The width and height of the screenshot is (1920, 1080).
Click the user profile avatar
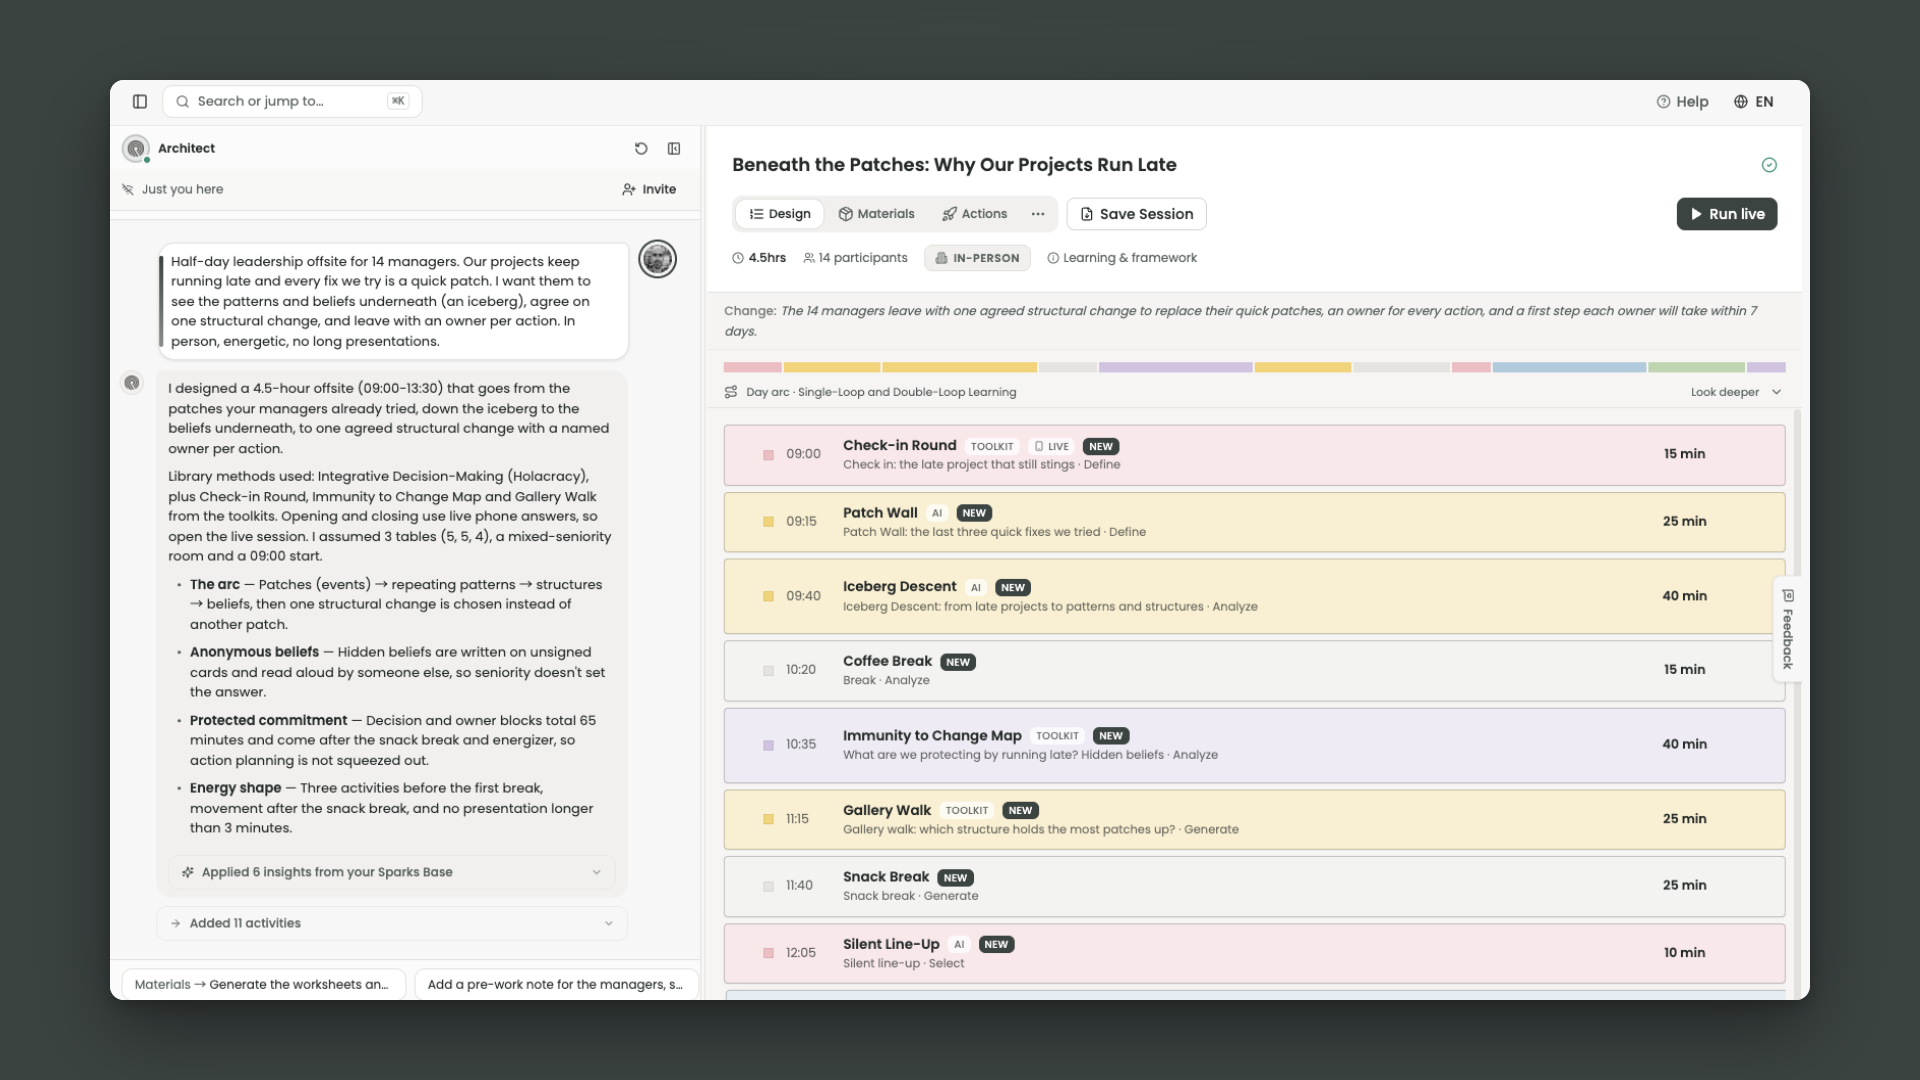[657, 259]
